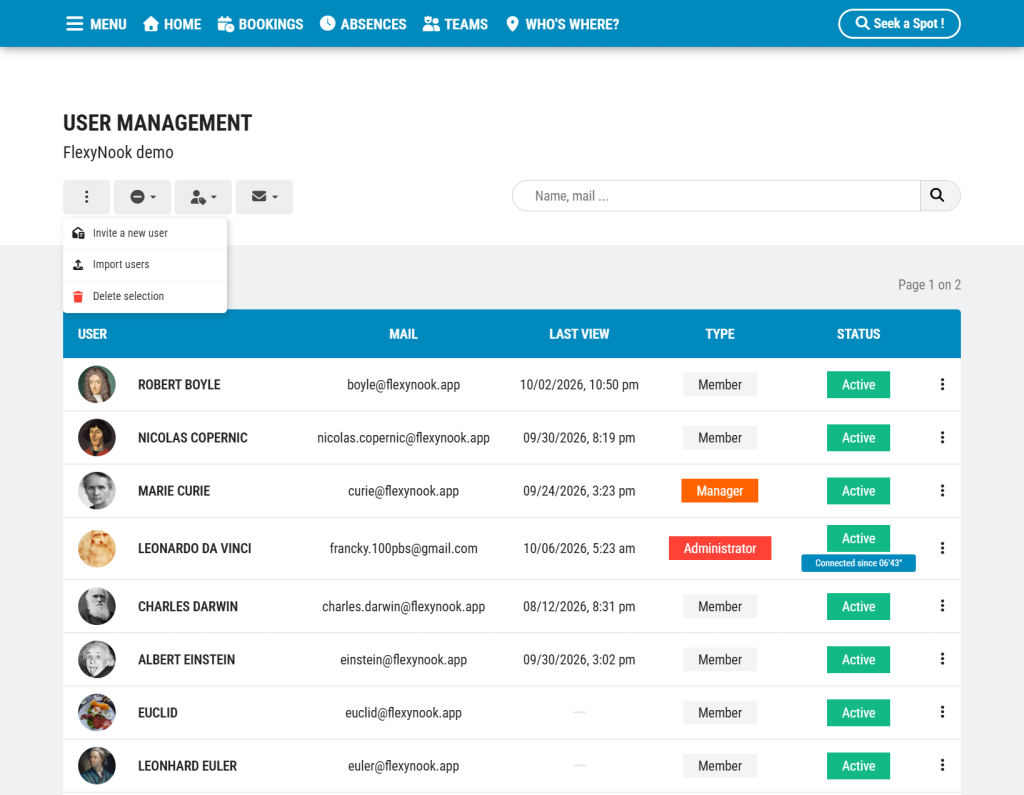The image size is (1024, 795).
Task: Click Euclid's Active status badge
Action: 858,713
